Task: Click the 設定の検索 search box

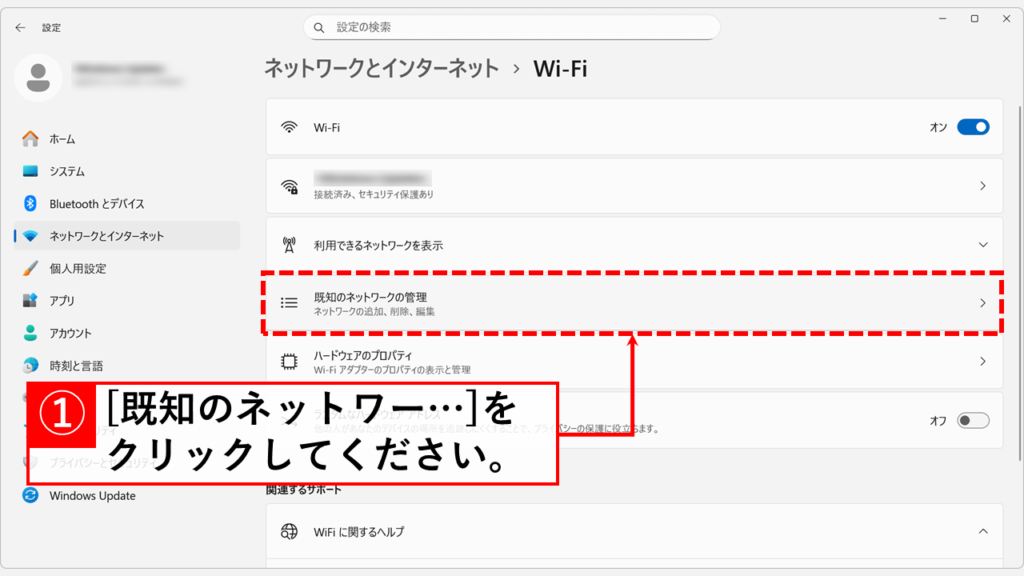Action: [x=511, y=28]
